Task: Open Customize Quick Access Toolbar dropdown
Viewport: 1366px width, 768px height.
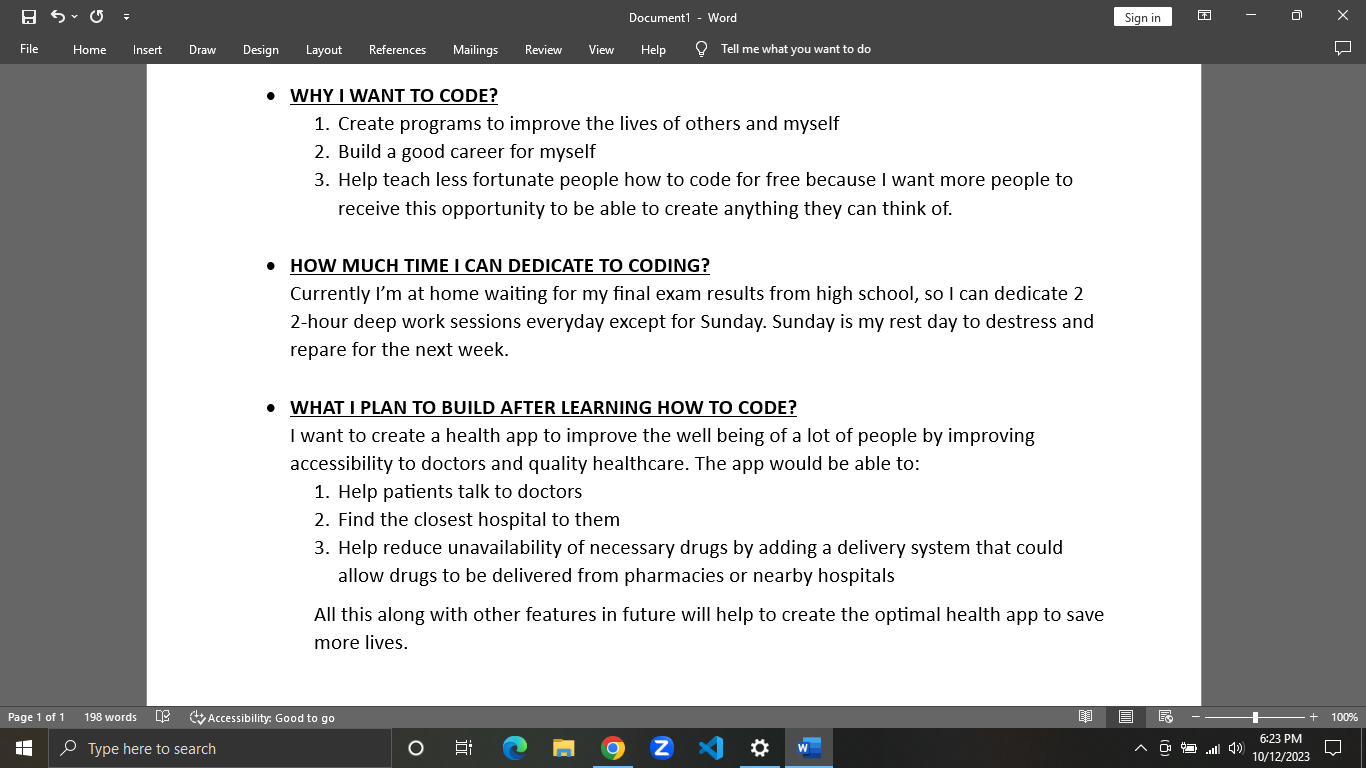Action: [126, 17]
